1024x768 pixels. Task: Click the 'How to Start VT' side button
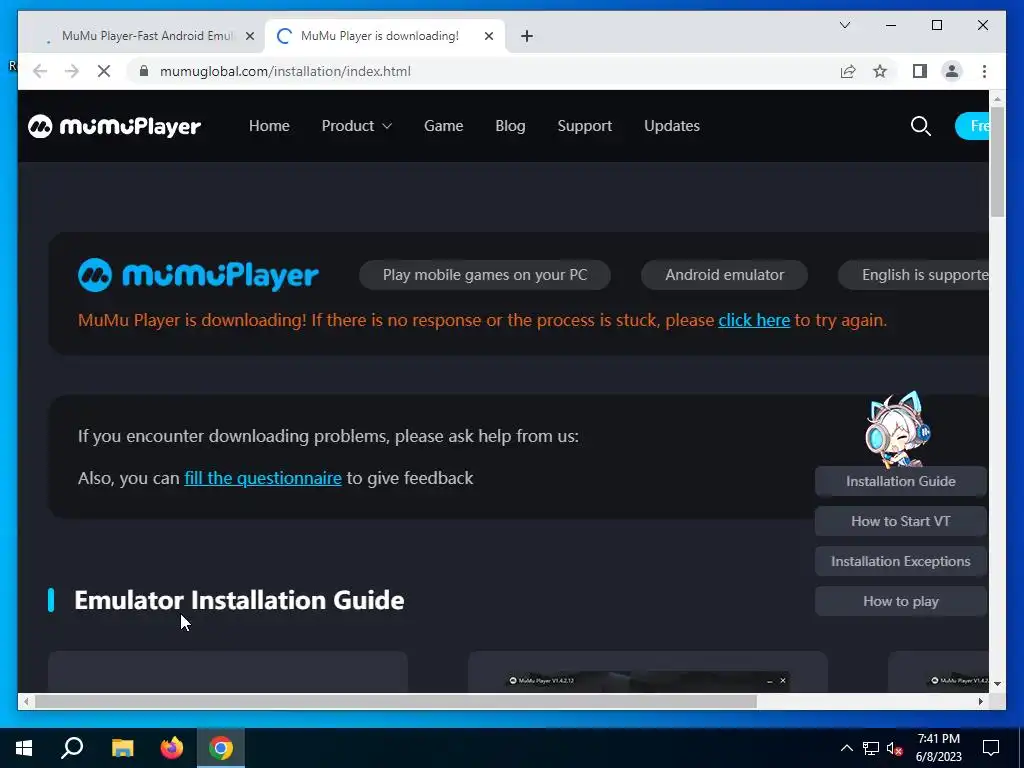coord(901,521)
